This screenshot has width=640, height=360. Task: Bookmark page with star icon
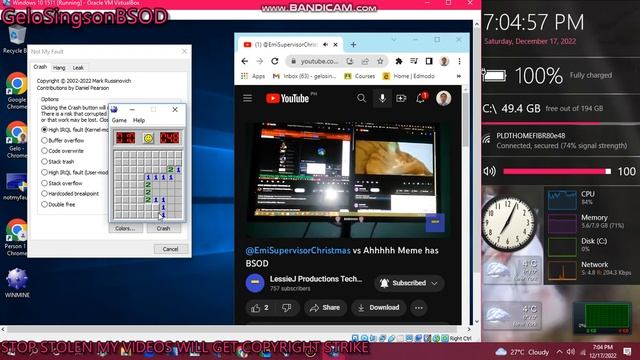380,61
